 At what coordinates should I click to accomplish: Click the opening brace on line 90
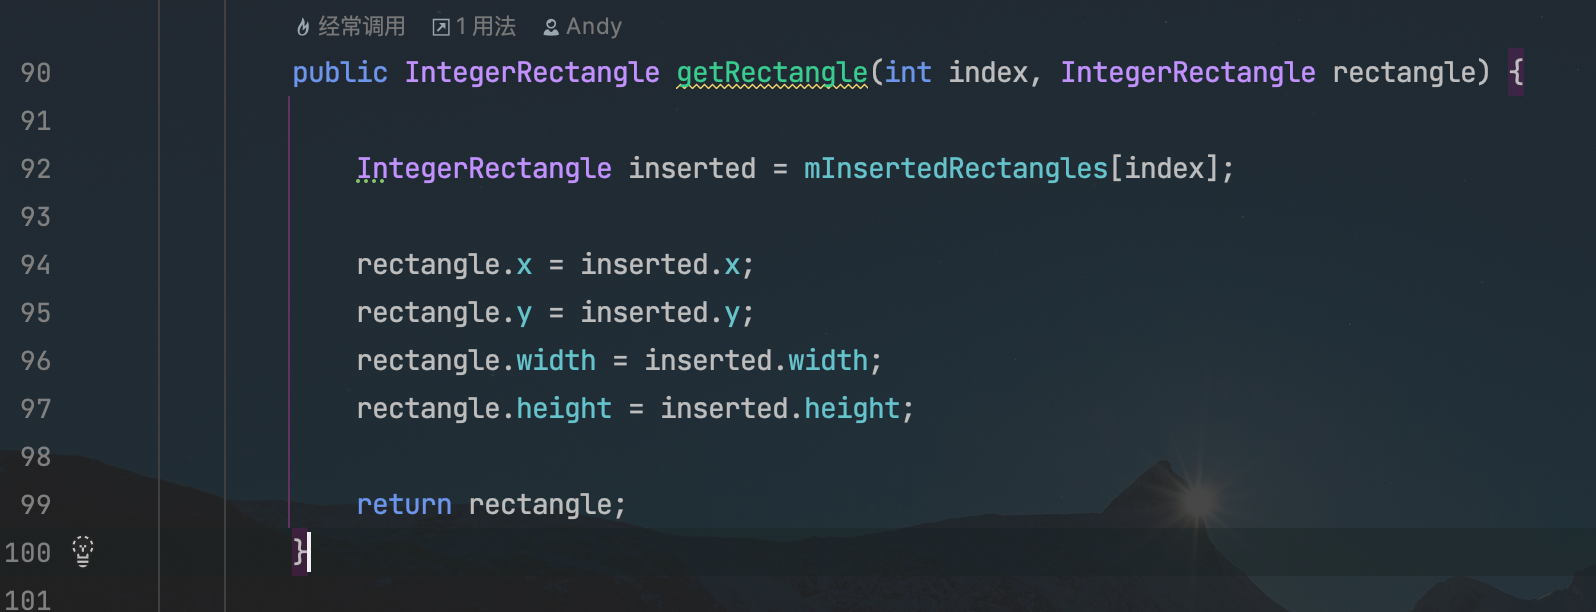point(1516,72)
